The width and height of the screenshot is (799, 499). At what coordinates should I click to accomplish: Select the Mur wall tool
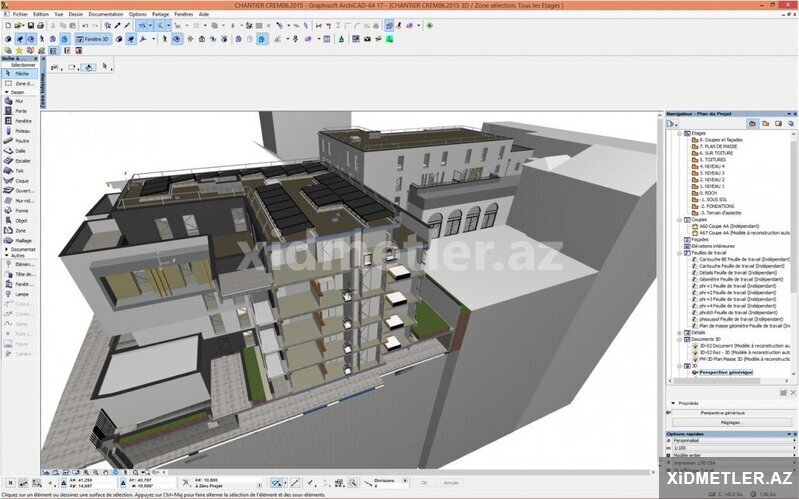(x=18, y=101)
